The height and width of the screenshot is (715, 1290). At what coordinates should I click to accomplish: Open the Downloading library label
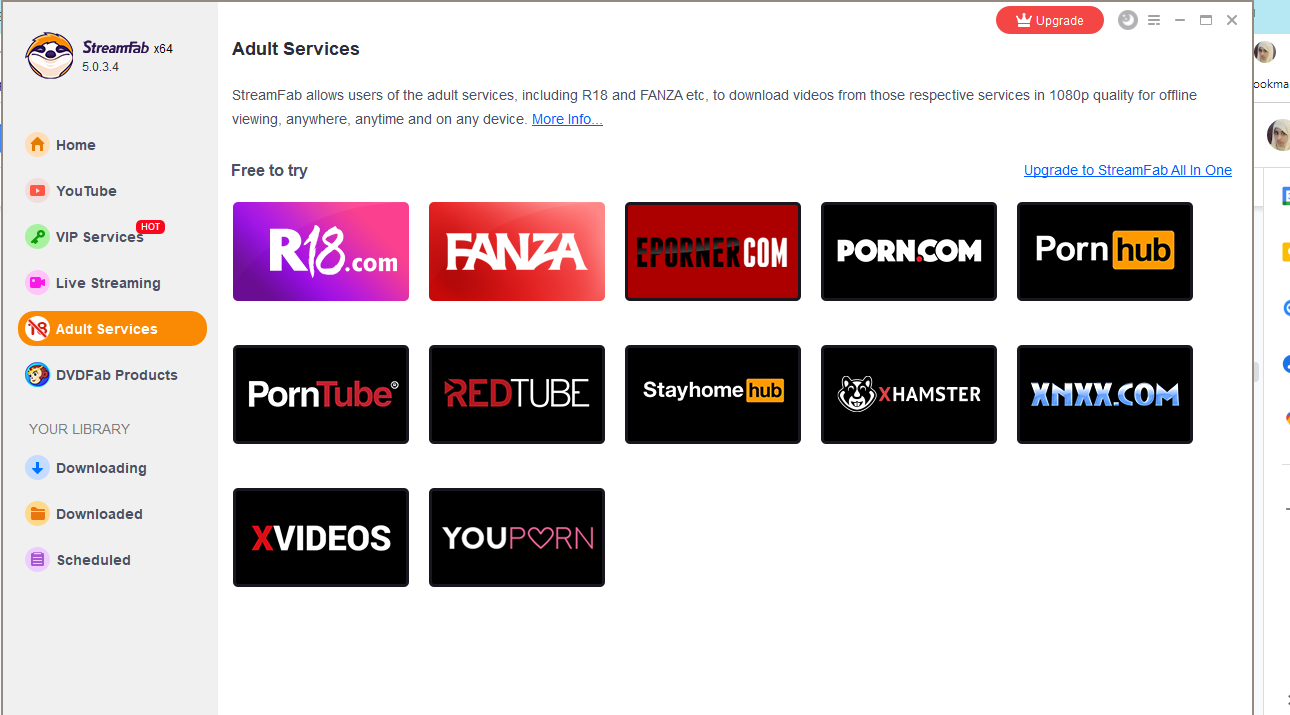(101, 468)
